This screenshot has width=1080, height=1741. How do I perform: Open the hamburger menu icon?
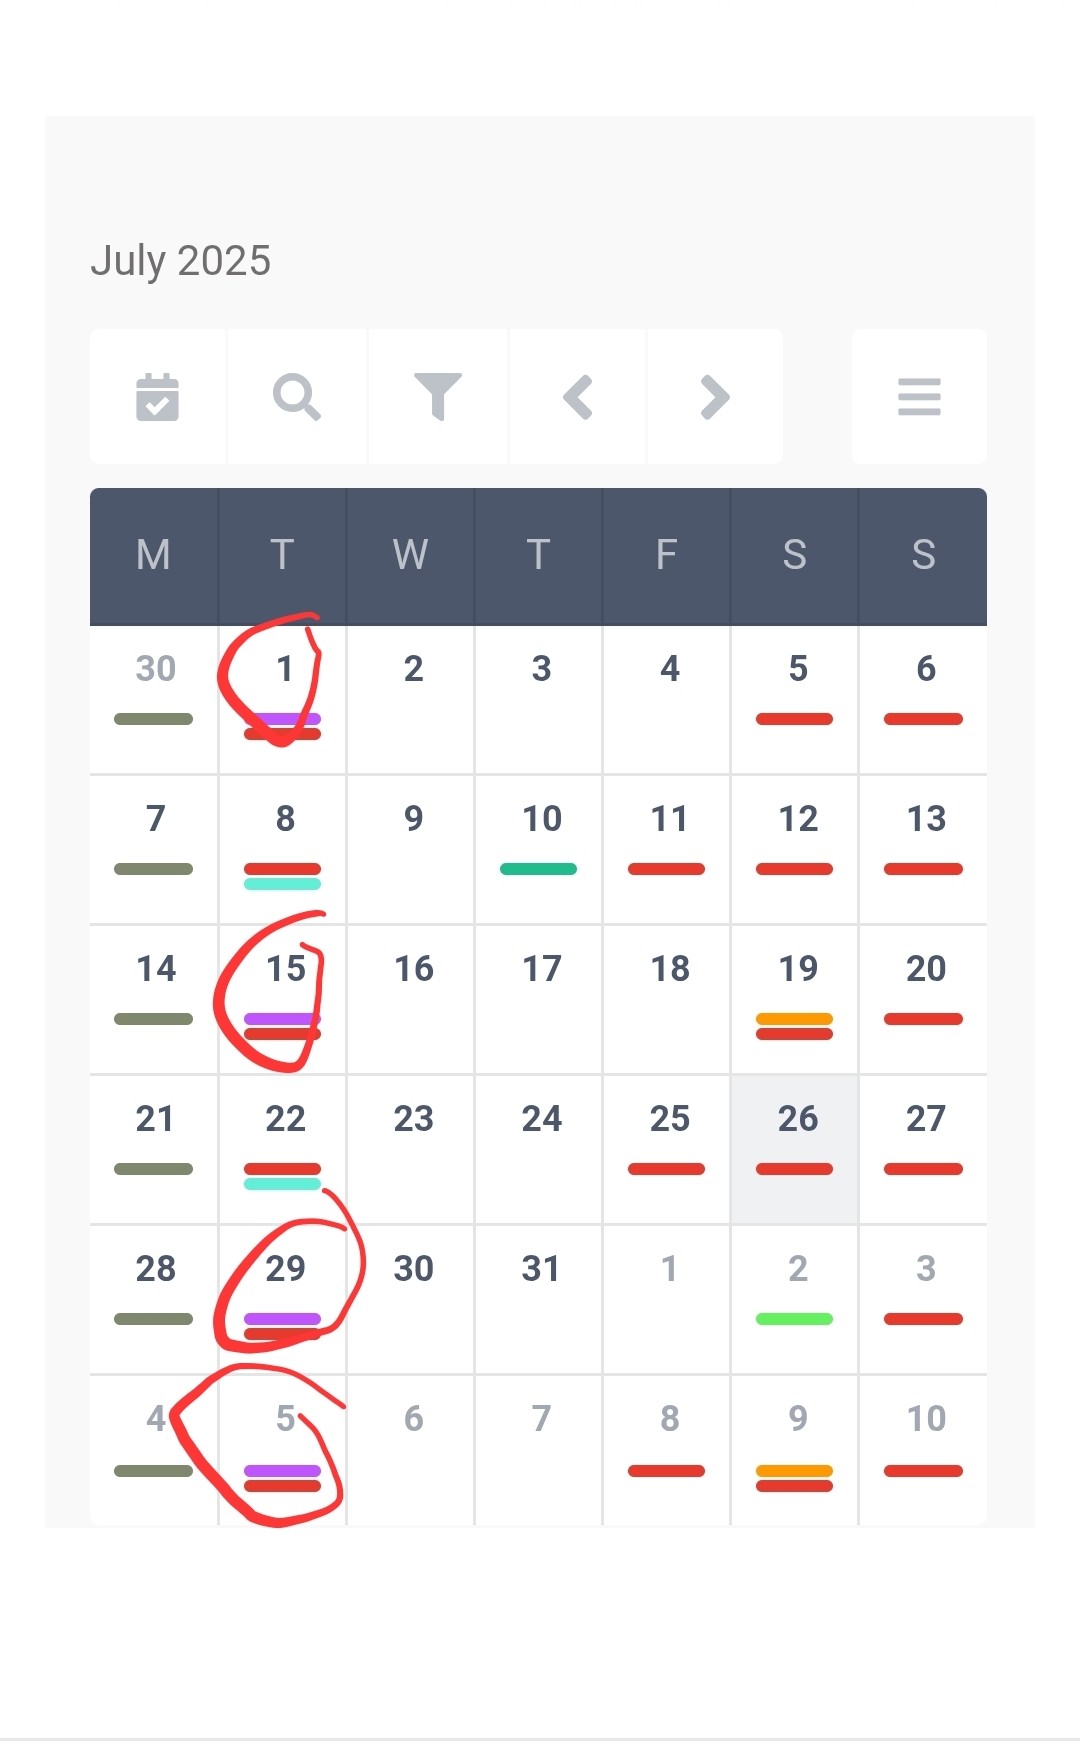[919, 397]
